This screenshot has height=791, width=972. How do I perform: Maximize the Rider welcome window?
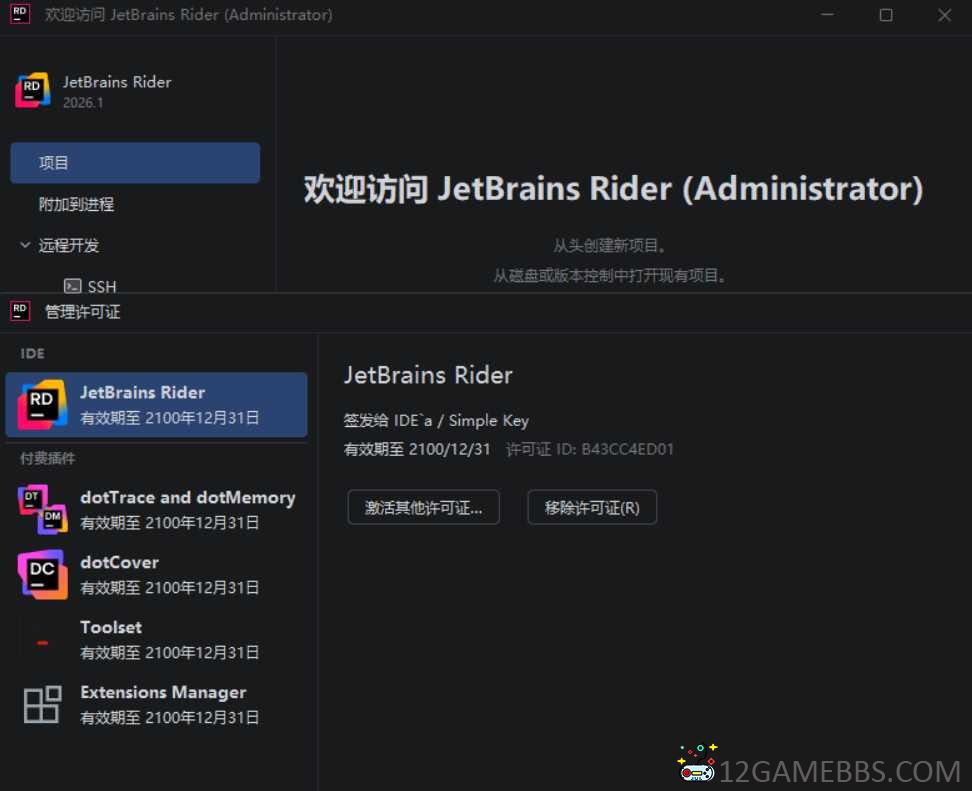(x=886, y=14)
